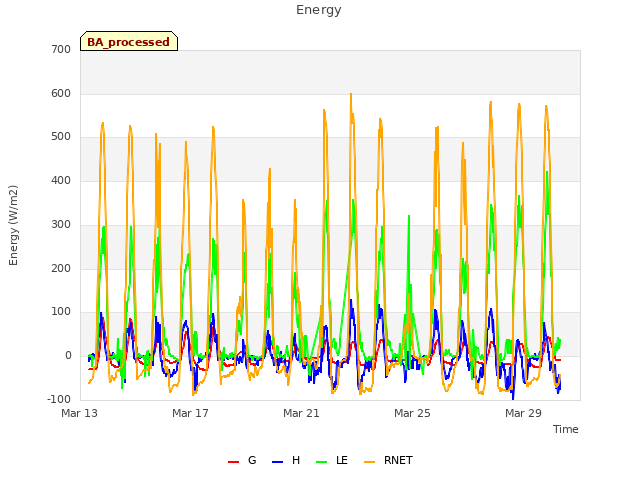
Task: Toggle the LE series in the legend
Action: click(x=332, y=460)
